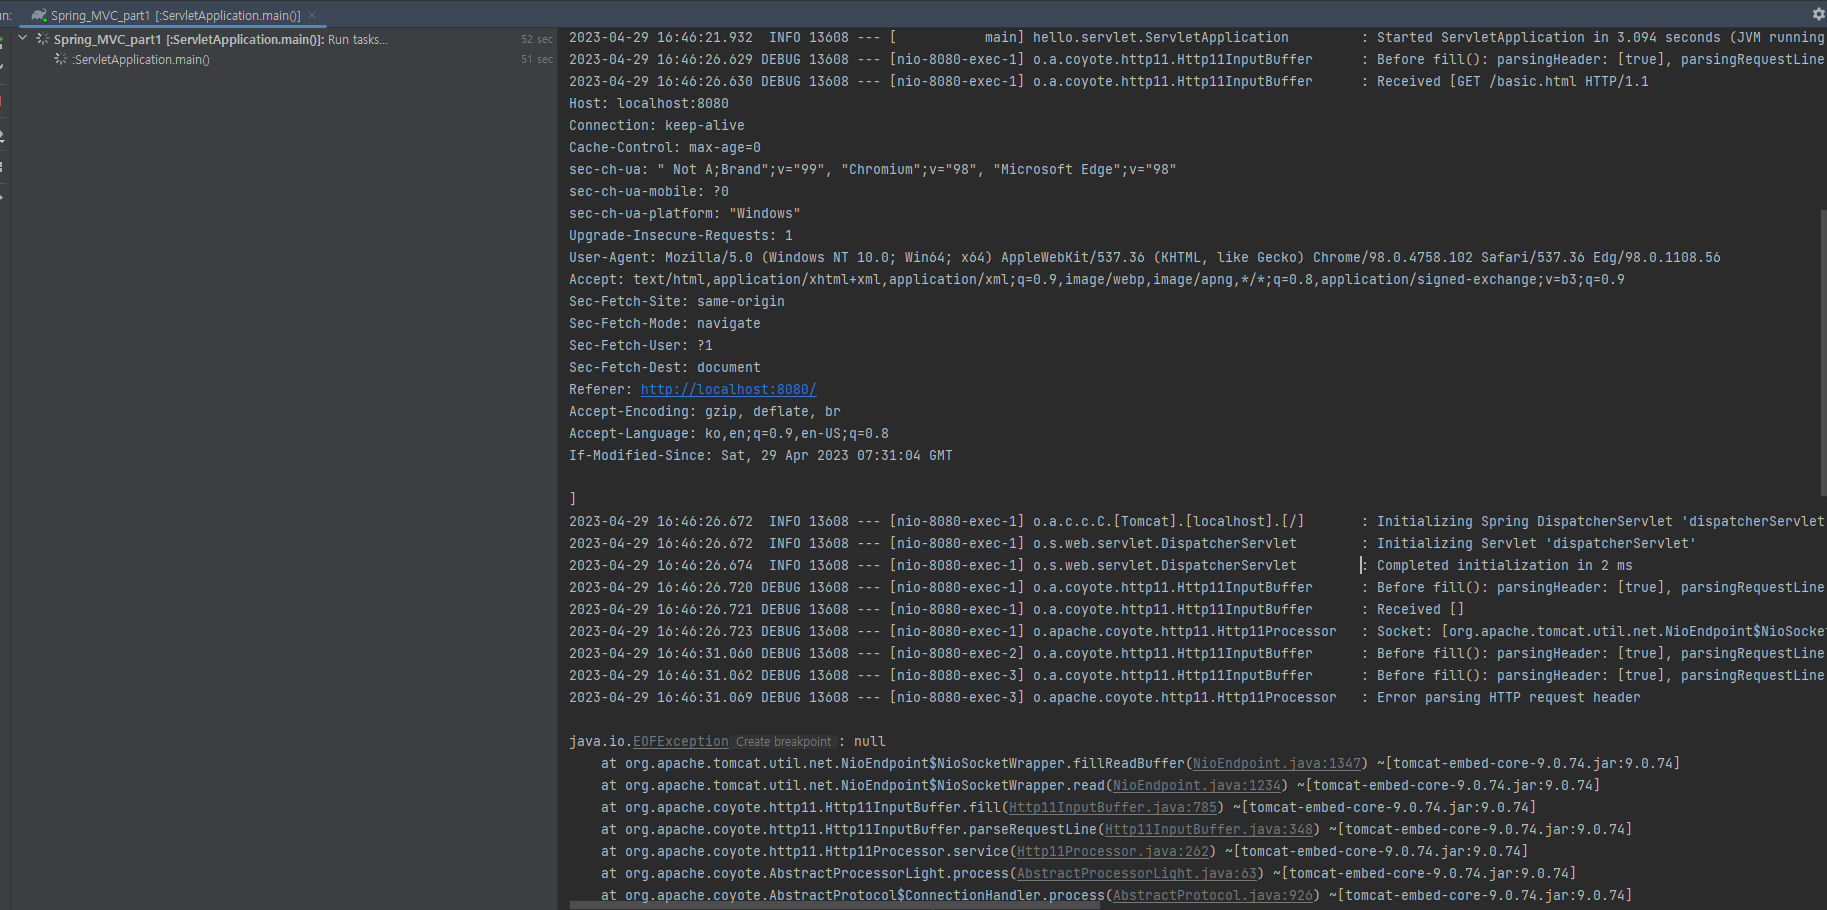Image resolution: width=1827 pixels, height=910 pixels.
Task: Click the User-Agent Mozilla/5.0 header line
Action: coord(1144,257)
